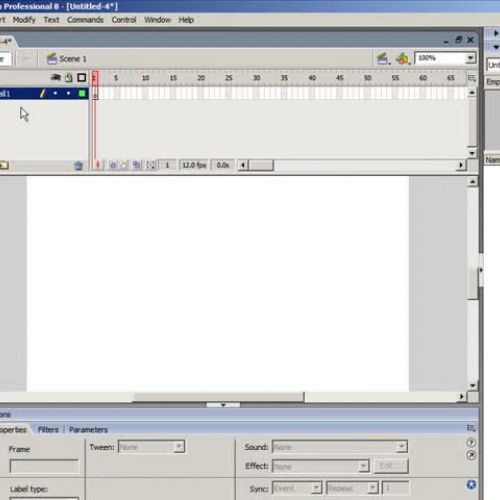
Task: Click stage horizontal scrollbar thumb
Action: [219, 397]
